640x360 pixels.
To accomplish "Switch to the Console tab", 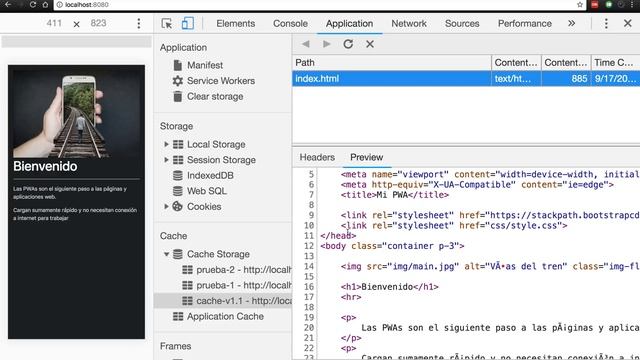I will [290, 24].
